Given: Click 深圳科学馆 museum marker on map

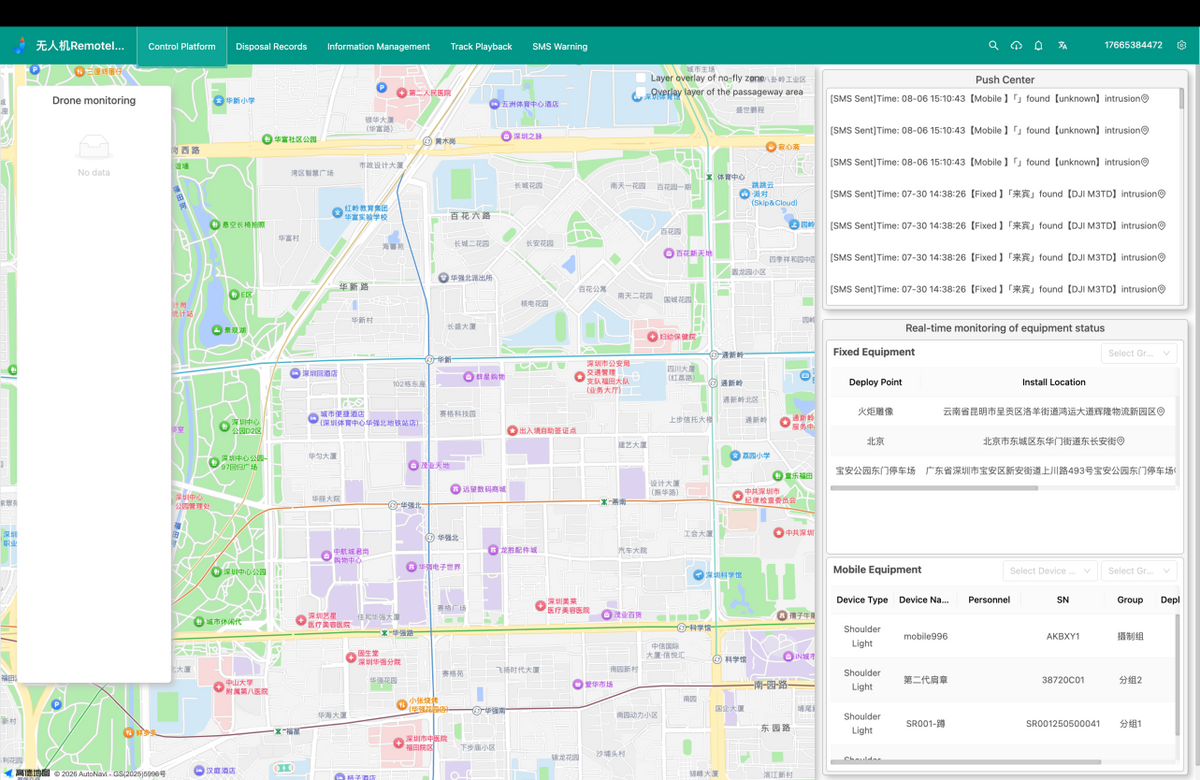Looking at the screenshot, I should coord(698,575).
